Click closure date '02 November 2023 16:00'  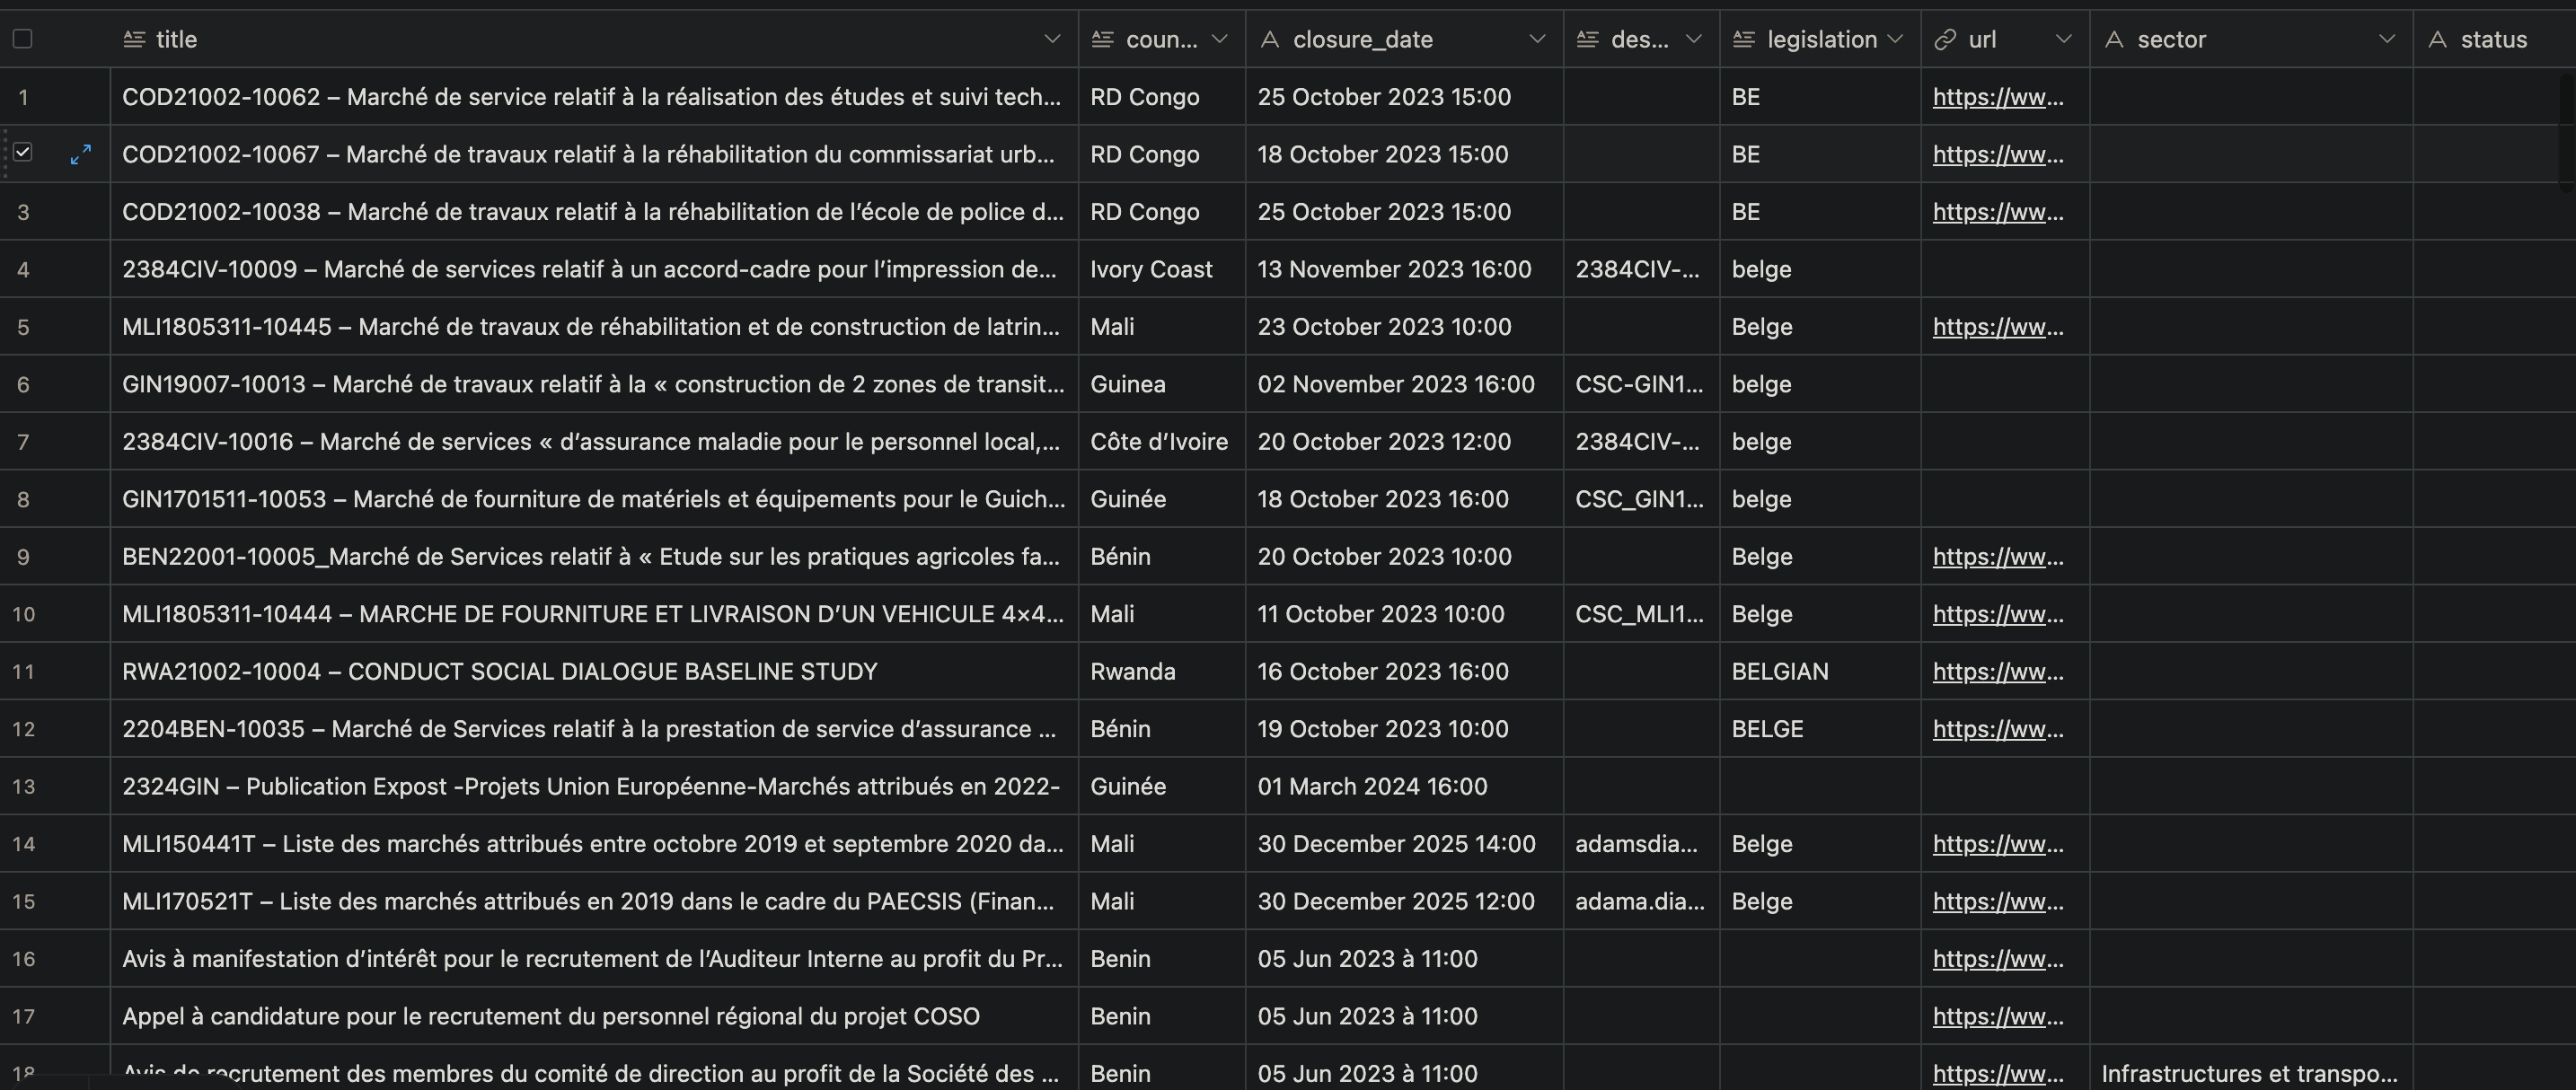click(1404, 384)
